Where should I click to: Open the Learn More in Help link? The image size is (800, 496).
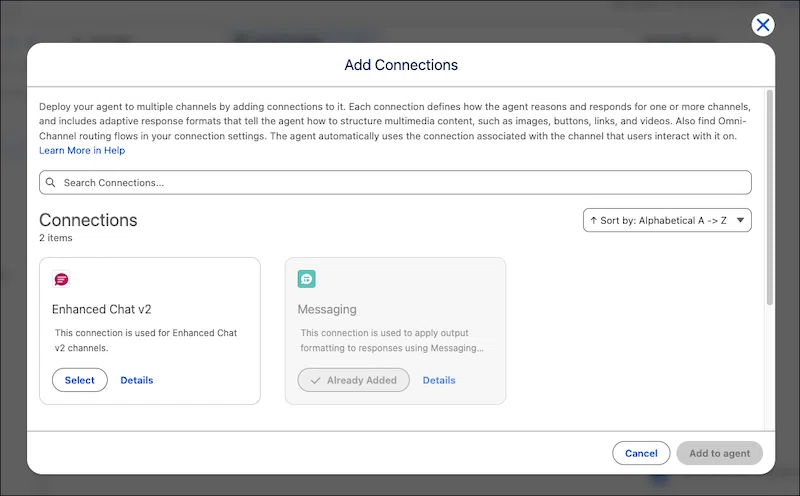click(82, 151)
